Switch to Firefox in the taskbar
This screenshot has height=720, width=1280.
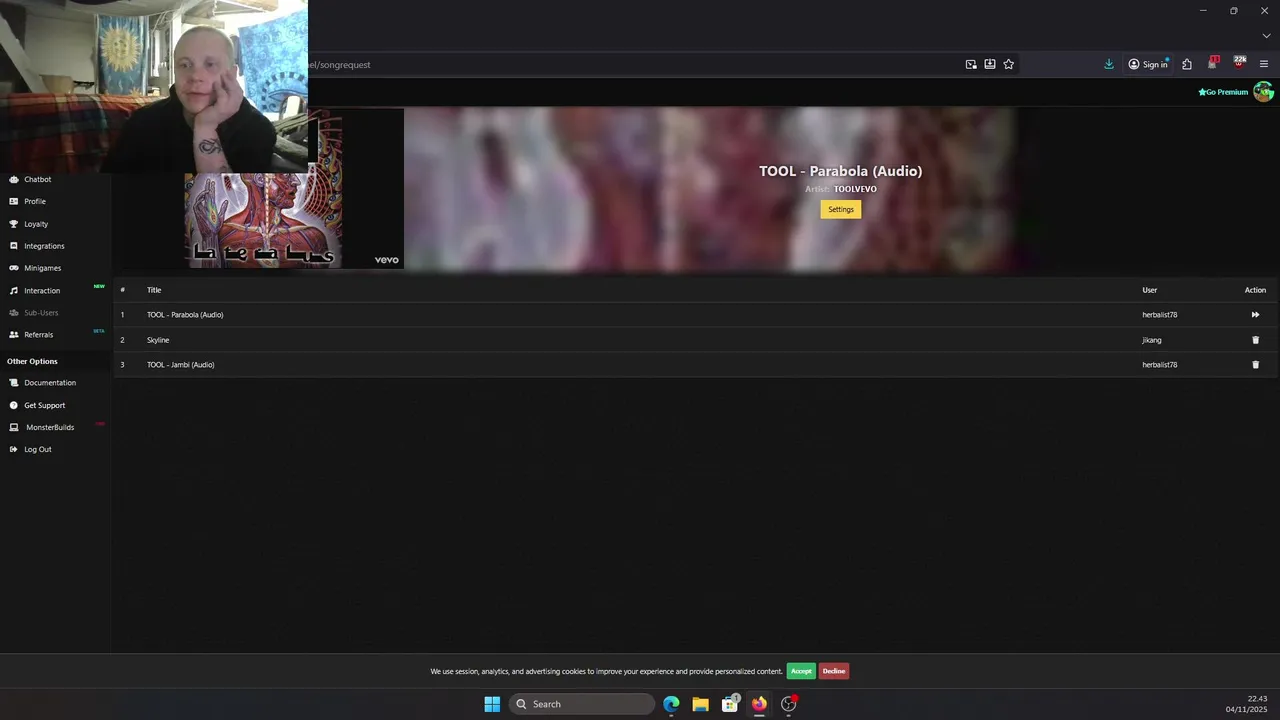pyautogui.click(x=759, y=704)
